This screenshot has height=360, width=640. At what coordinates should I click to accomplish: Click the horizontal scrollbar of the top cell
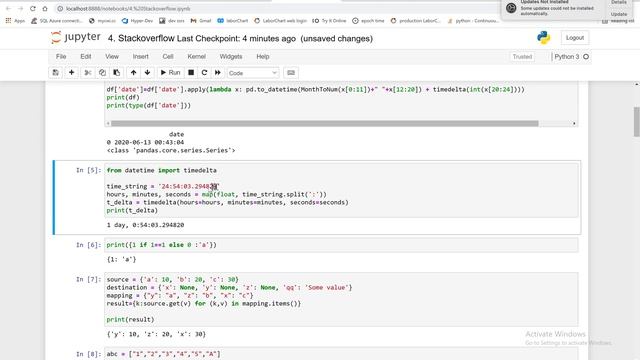pyautogui.click(x=324, y=123)
